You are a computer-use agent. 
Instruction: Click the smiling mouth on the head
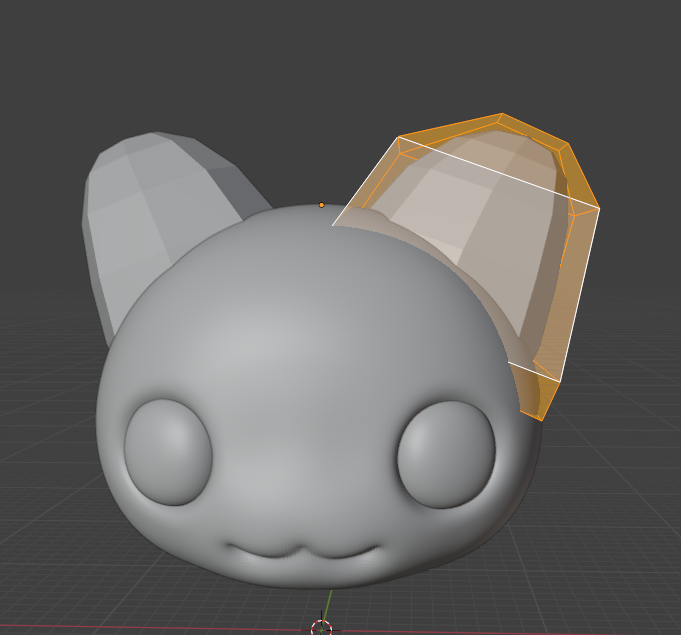coord(303,550)
